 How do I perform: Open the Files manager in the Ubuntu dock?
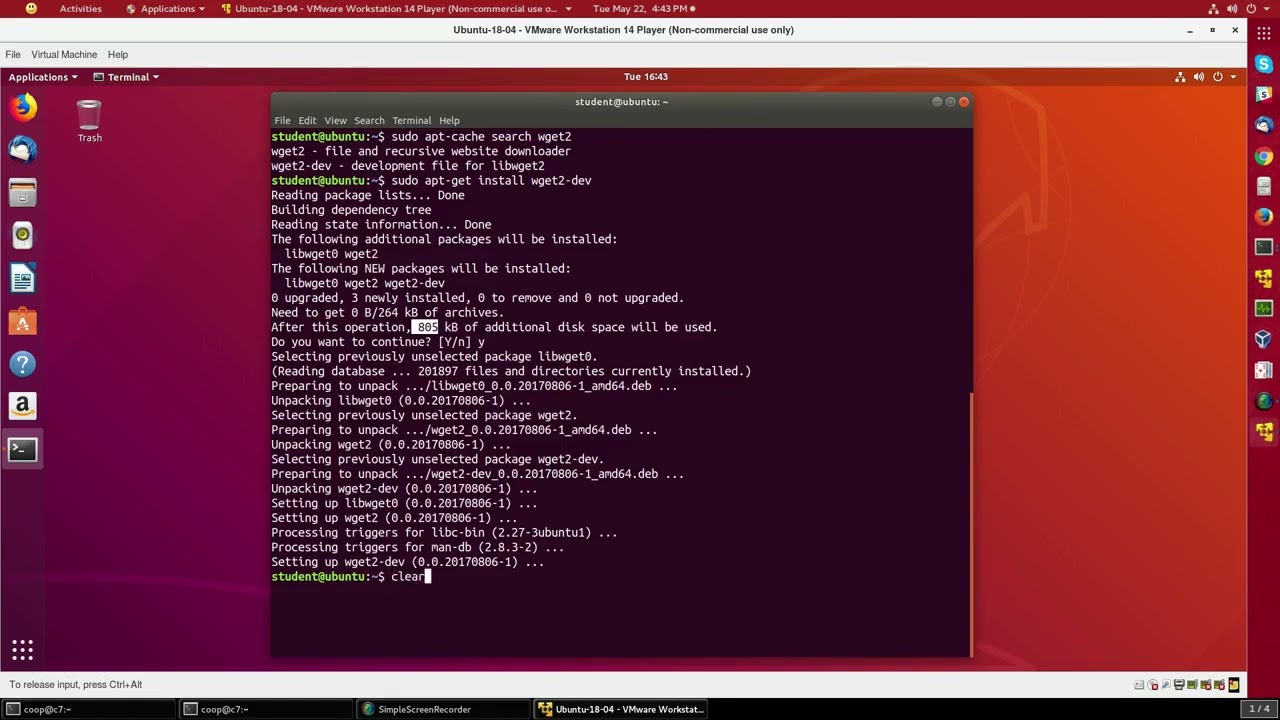click(x=22, y=192)
